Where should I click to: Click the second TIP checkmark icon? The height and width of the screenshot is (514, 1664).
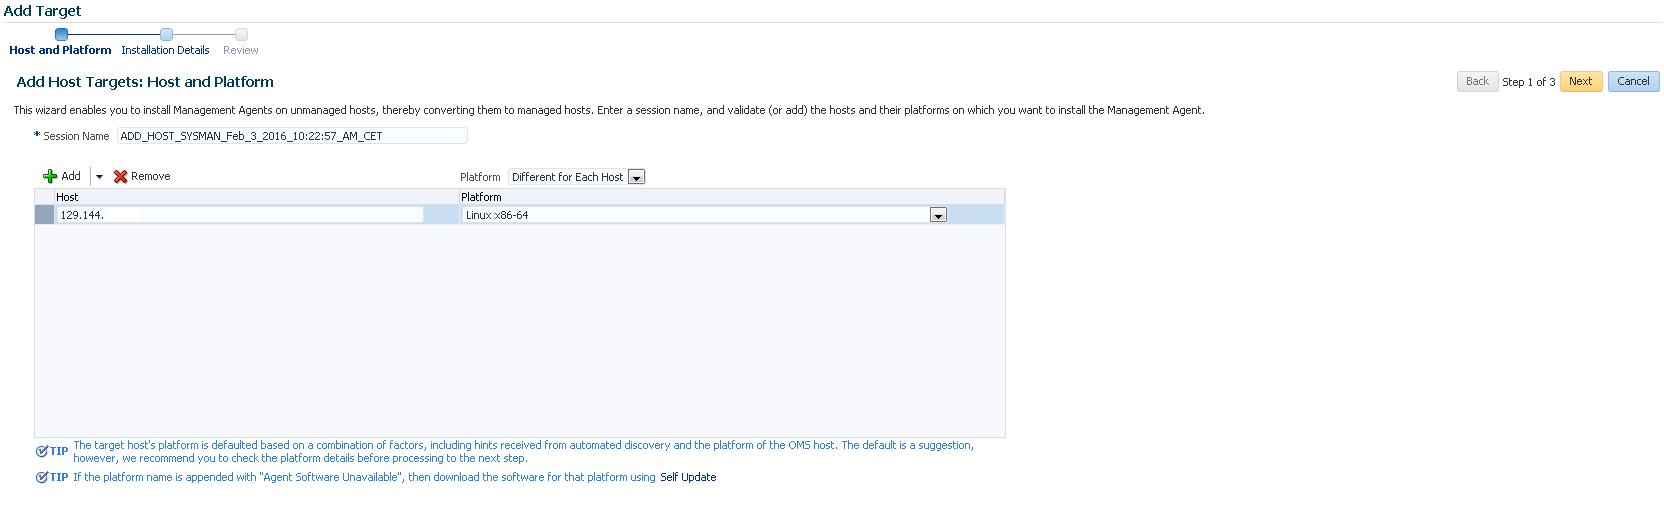(x=42, y=477)
